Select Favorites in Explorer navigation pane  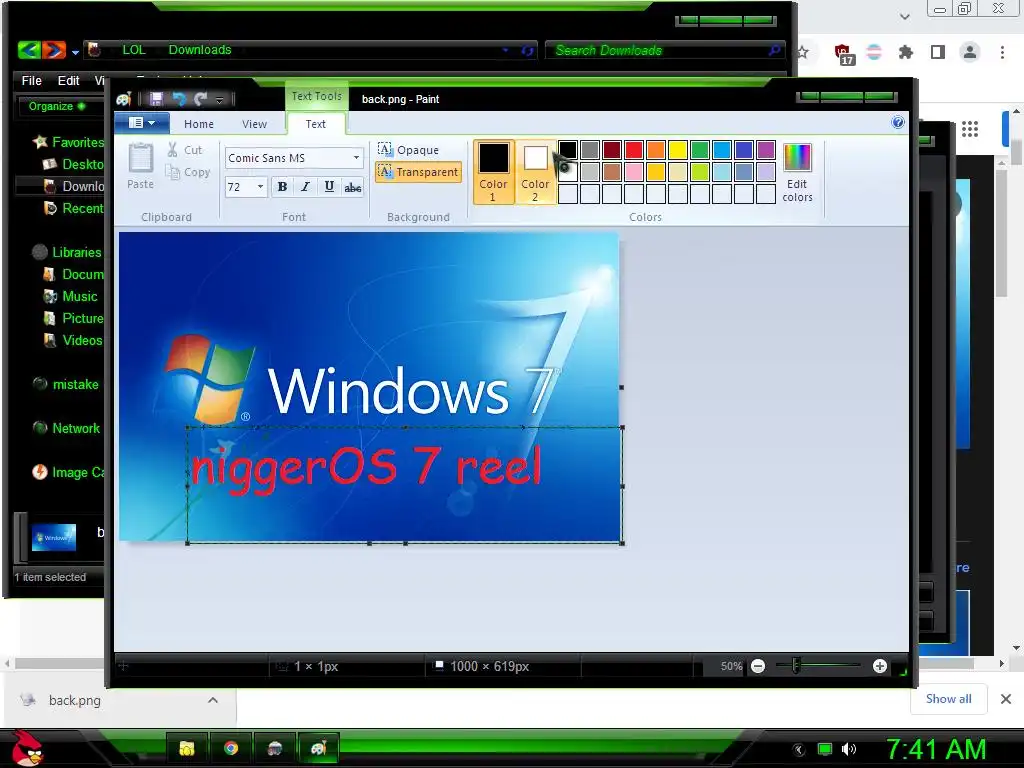(68, 142)
